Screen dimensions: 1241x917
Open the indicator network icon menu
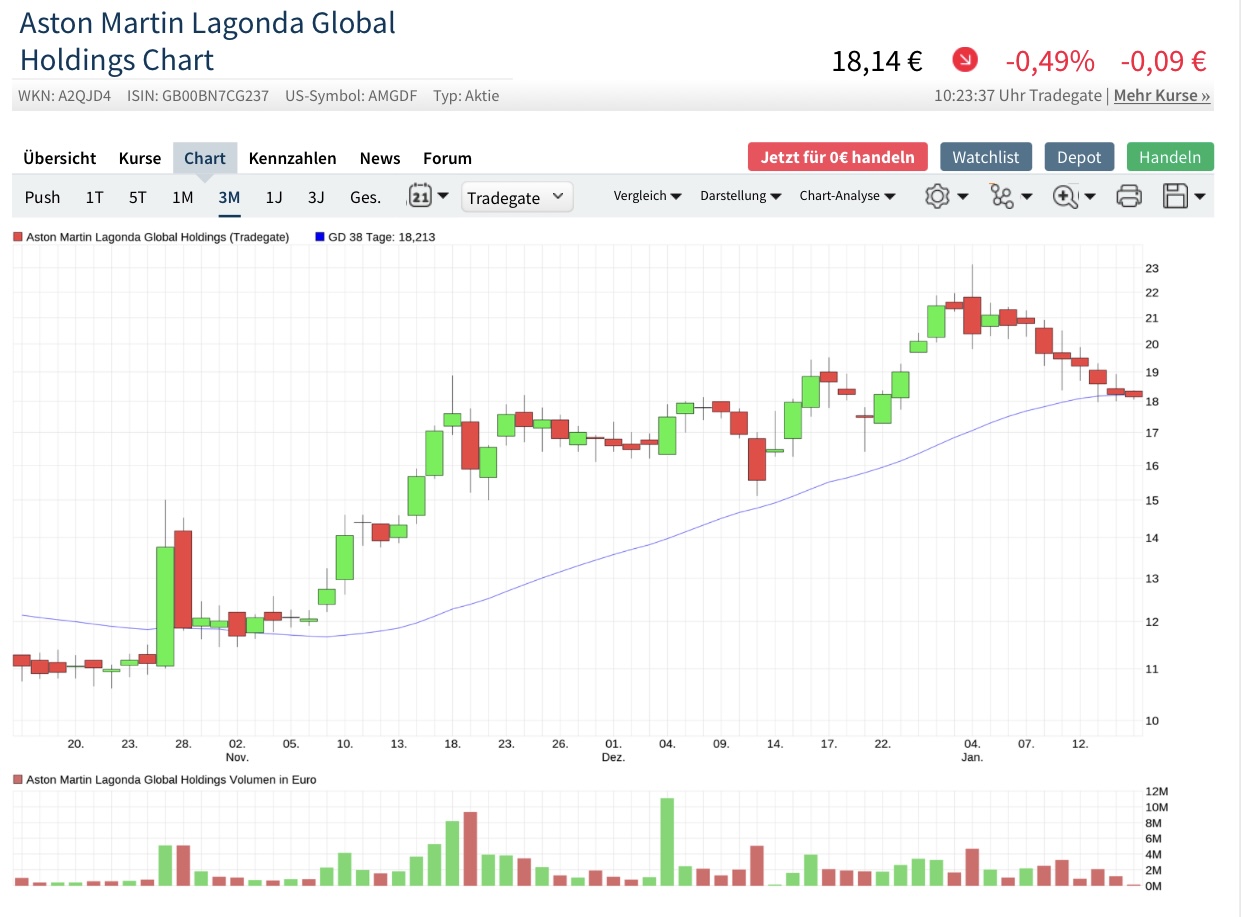tap(1010, 196)
